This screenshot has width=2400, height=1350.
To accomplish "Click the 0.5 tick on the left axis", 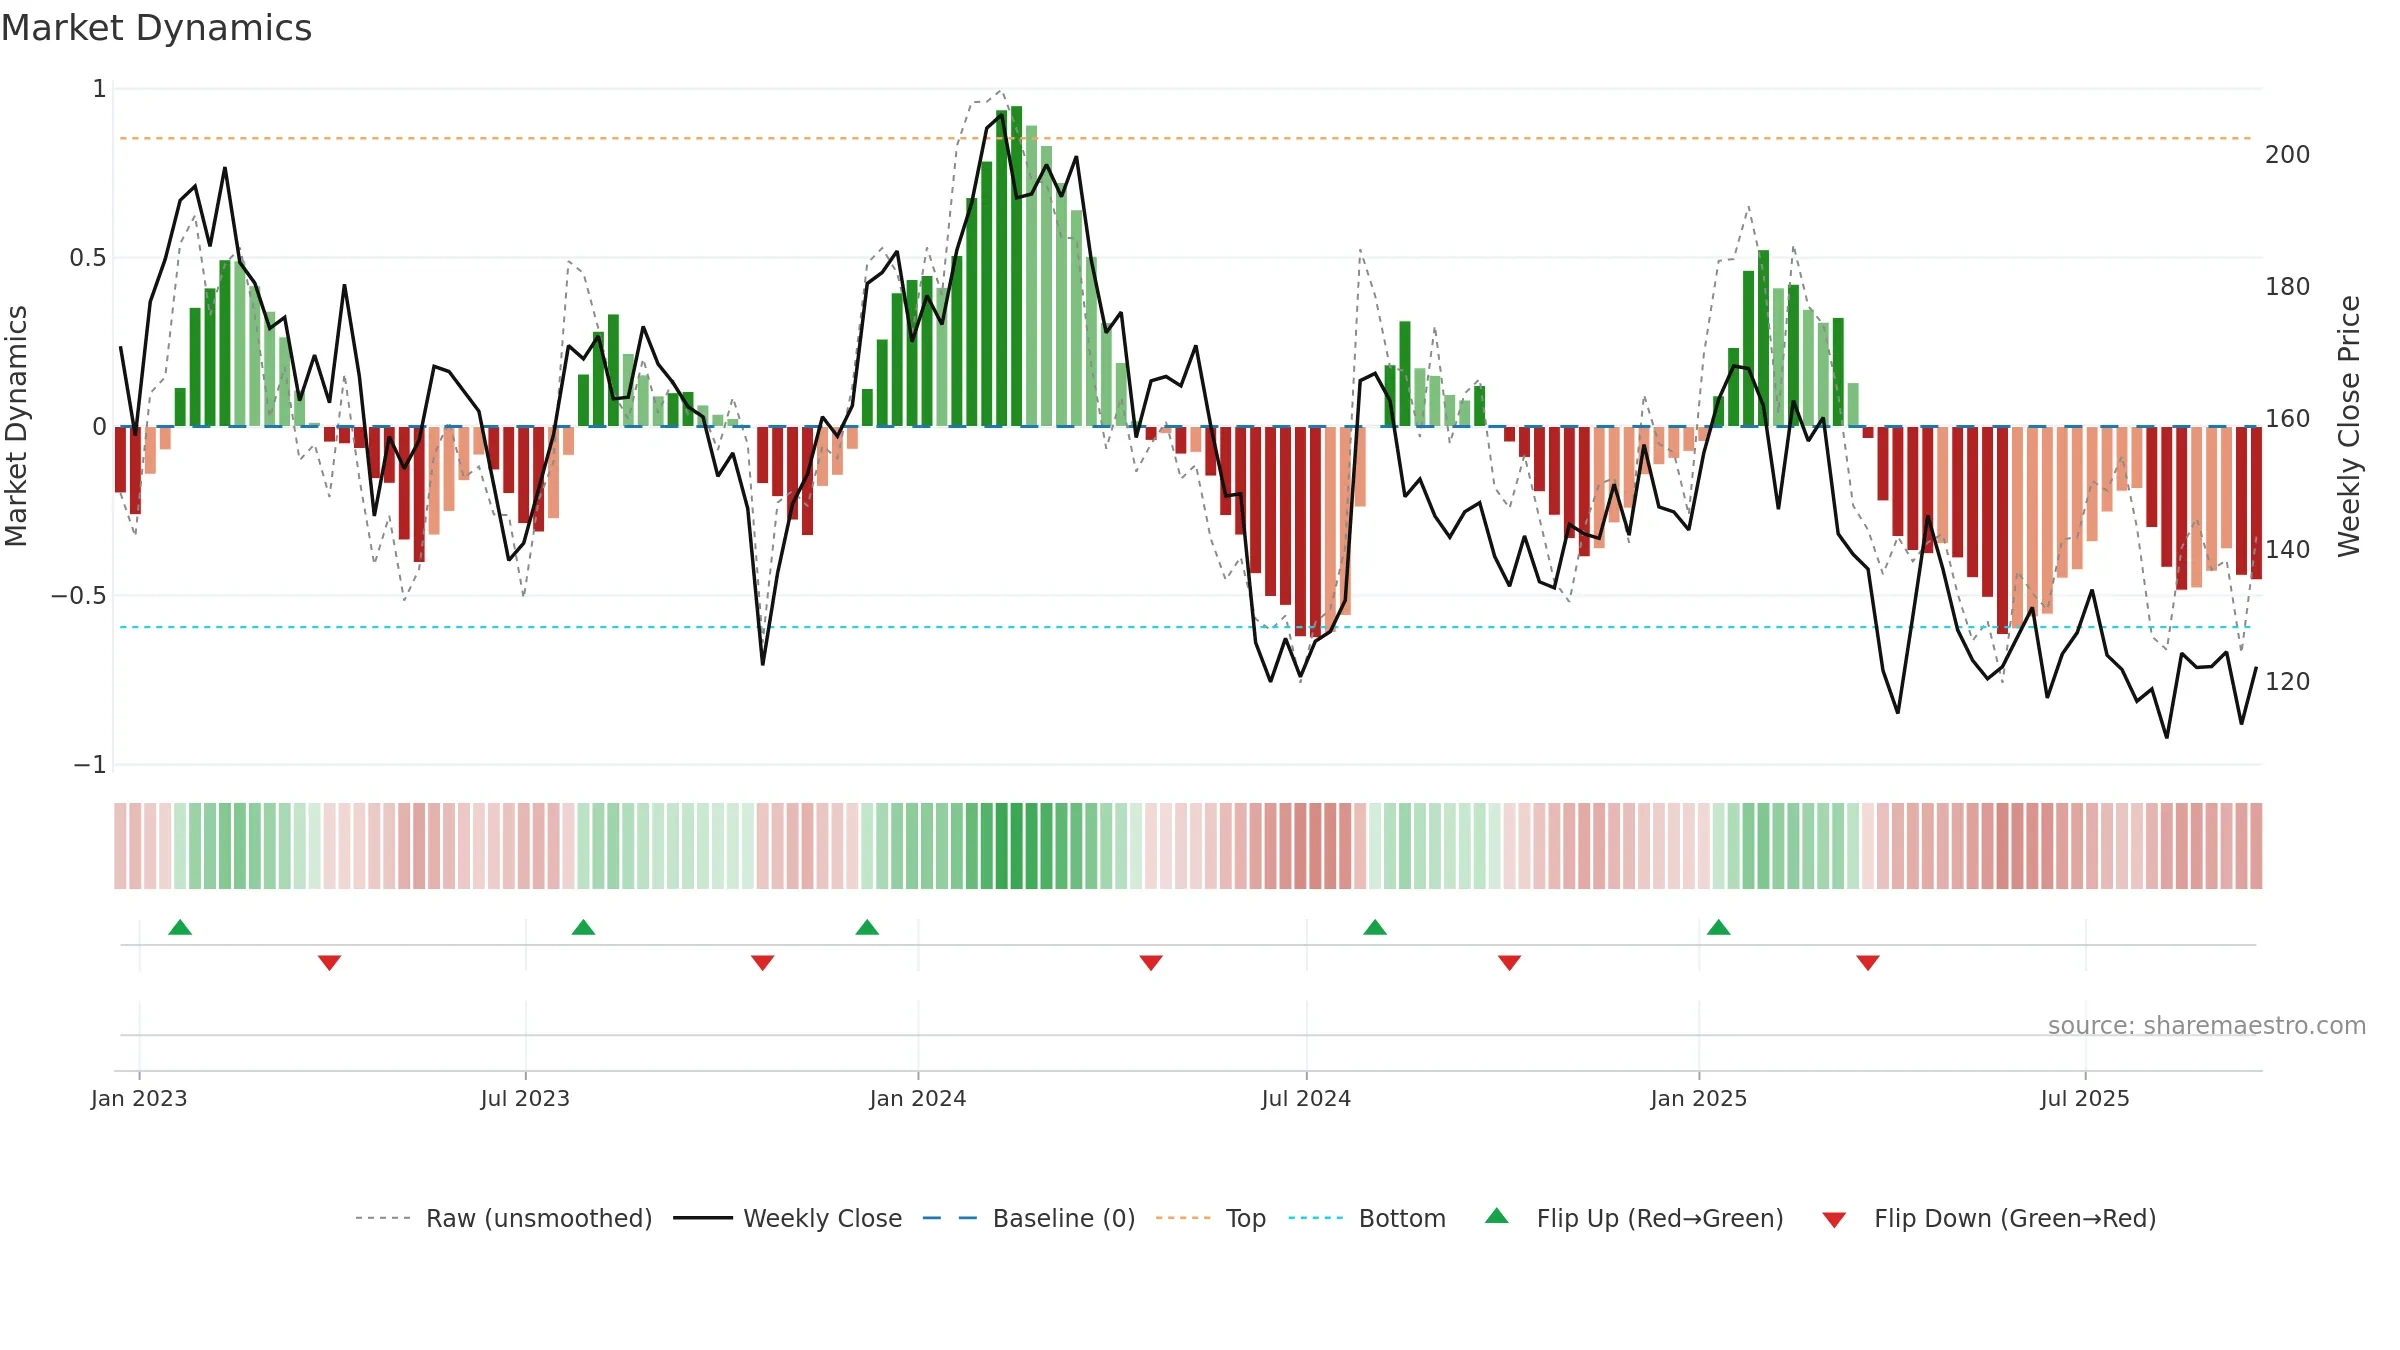I will pos(88,258).
